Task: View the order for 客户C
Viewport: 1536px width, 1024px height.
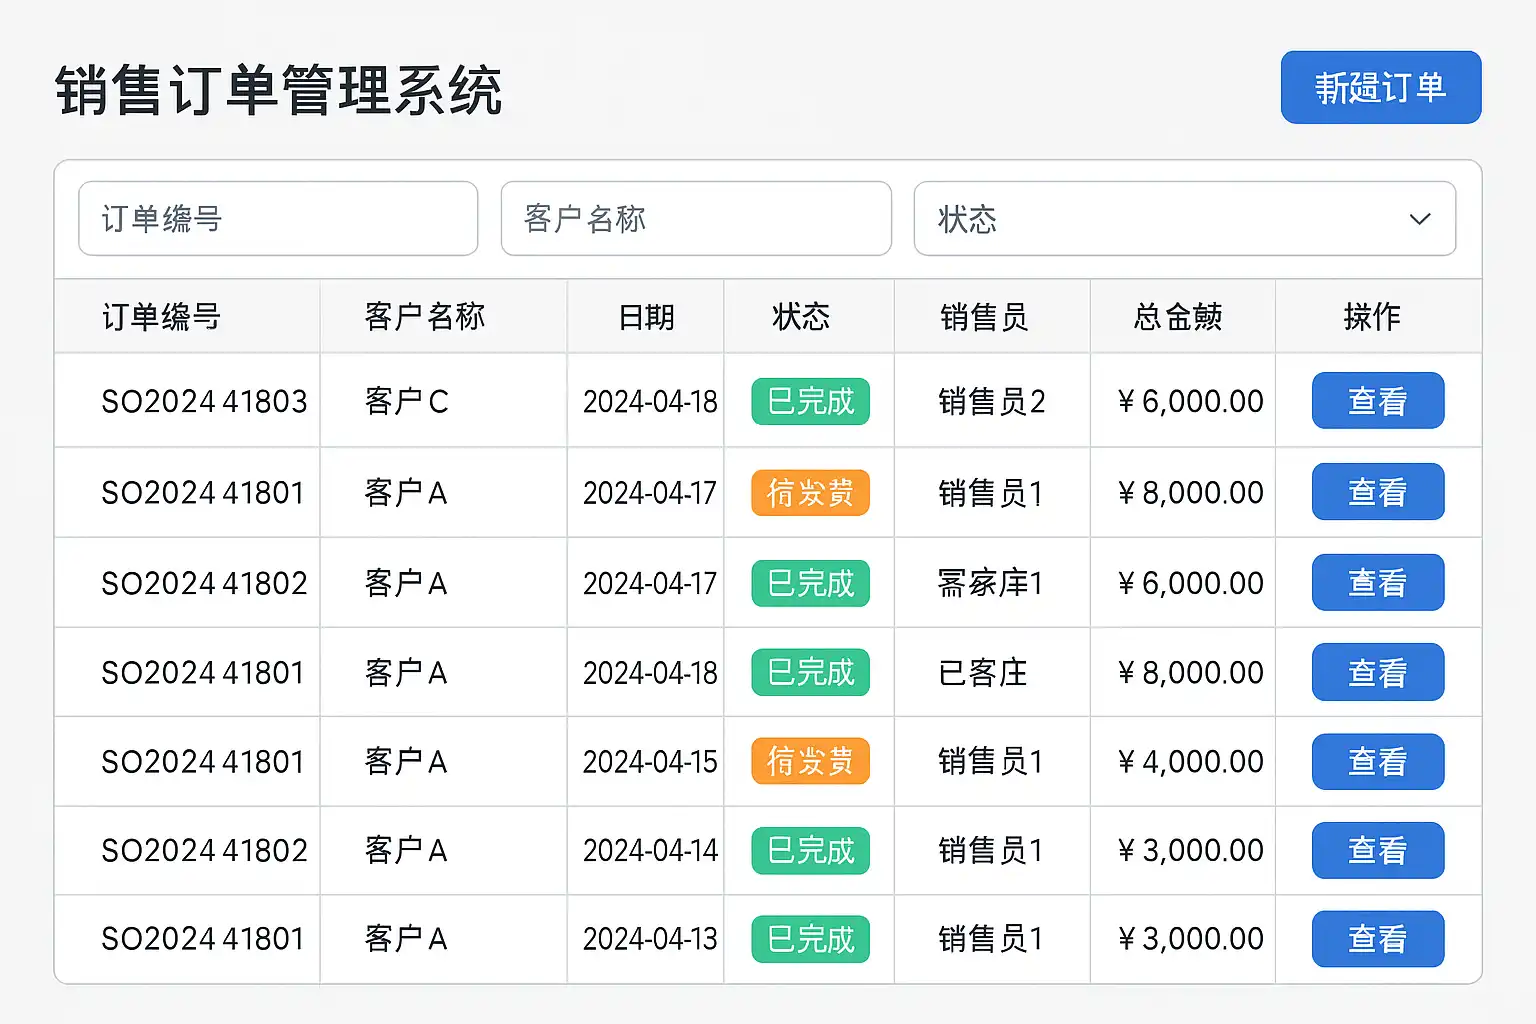Action: point(1377,401)
